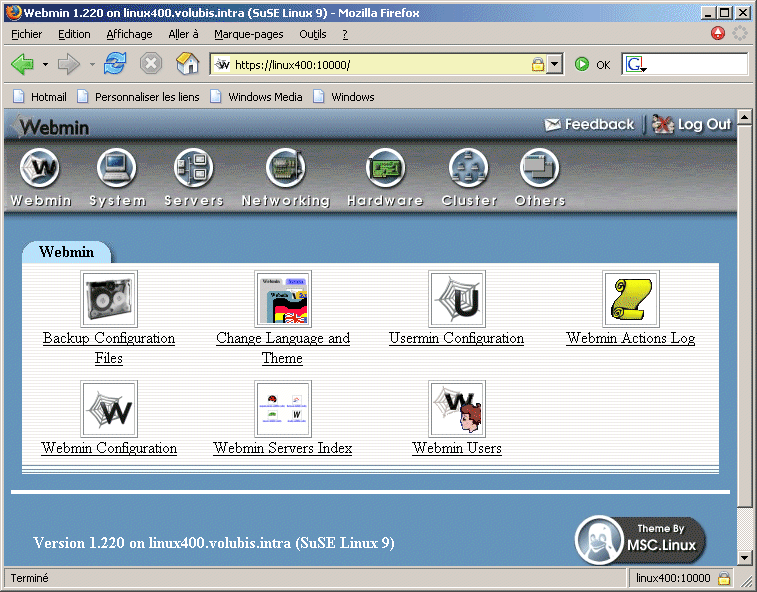Click the red adblock icon in menu bar
Screen dimensions: 757x592
point(718,33)
